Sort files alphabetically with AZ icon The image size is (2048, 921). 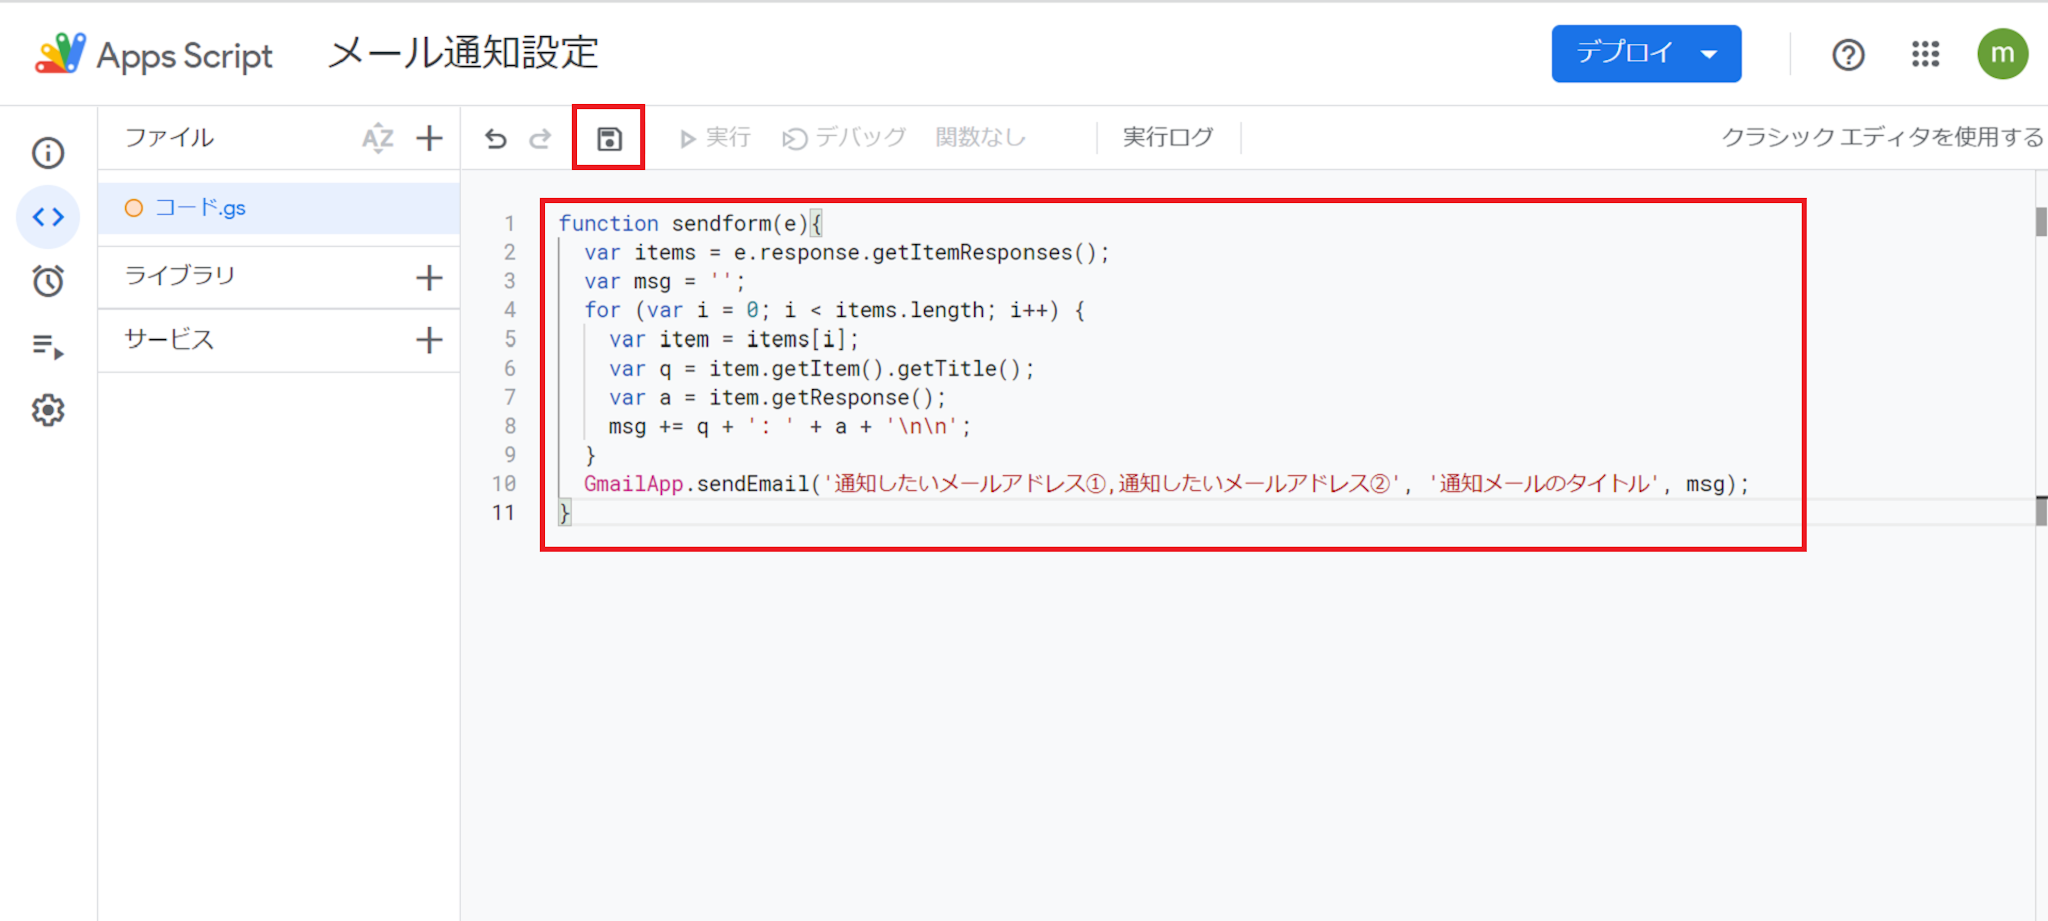coord(377,138)
